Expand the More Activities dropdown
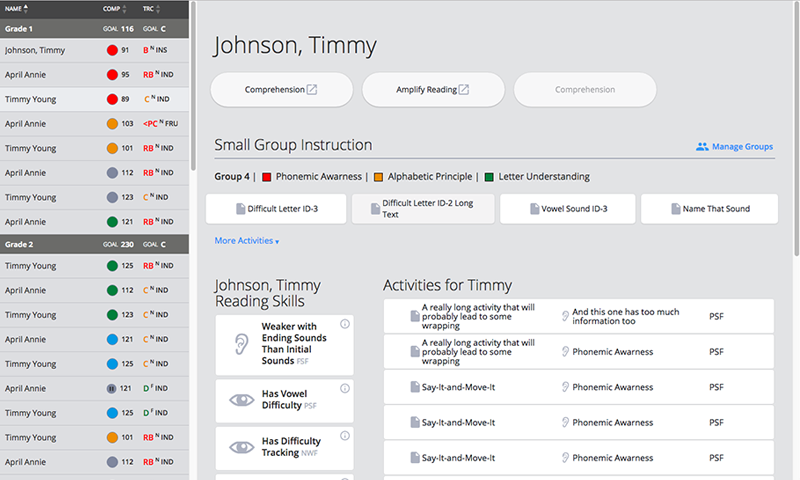 [x=246, y=241]
